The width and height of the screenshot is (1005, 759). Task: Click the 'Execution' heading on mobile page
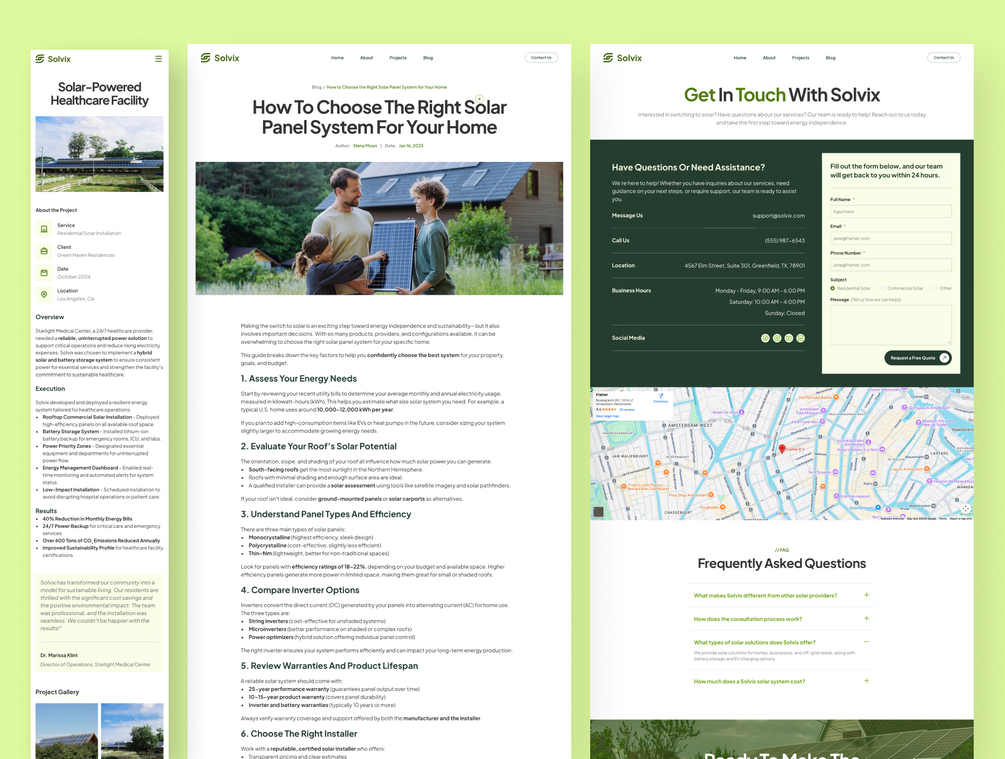[50, 388]
